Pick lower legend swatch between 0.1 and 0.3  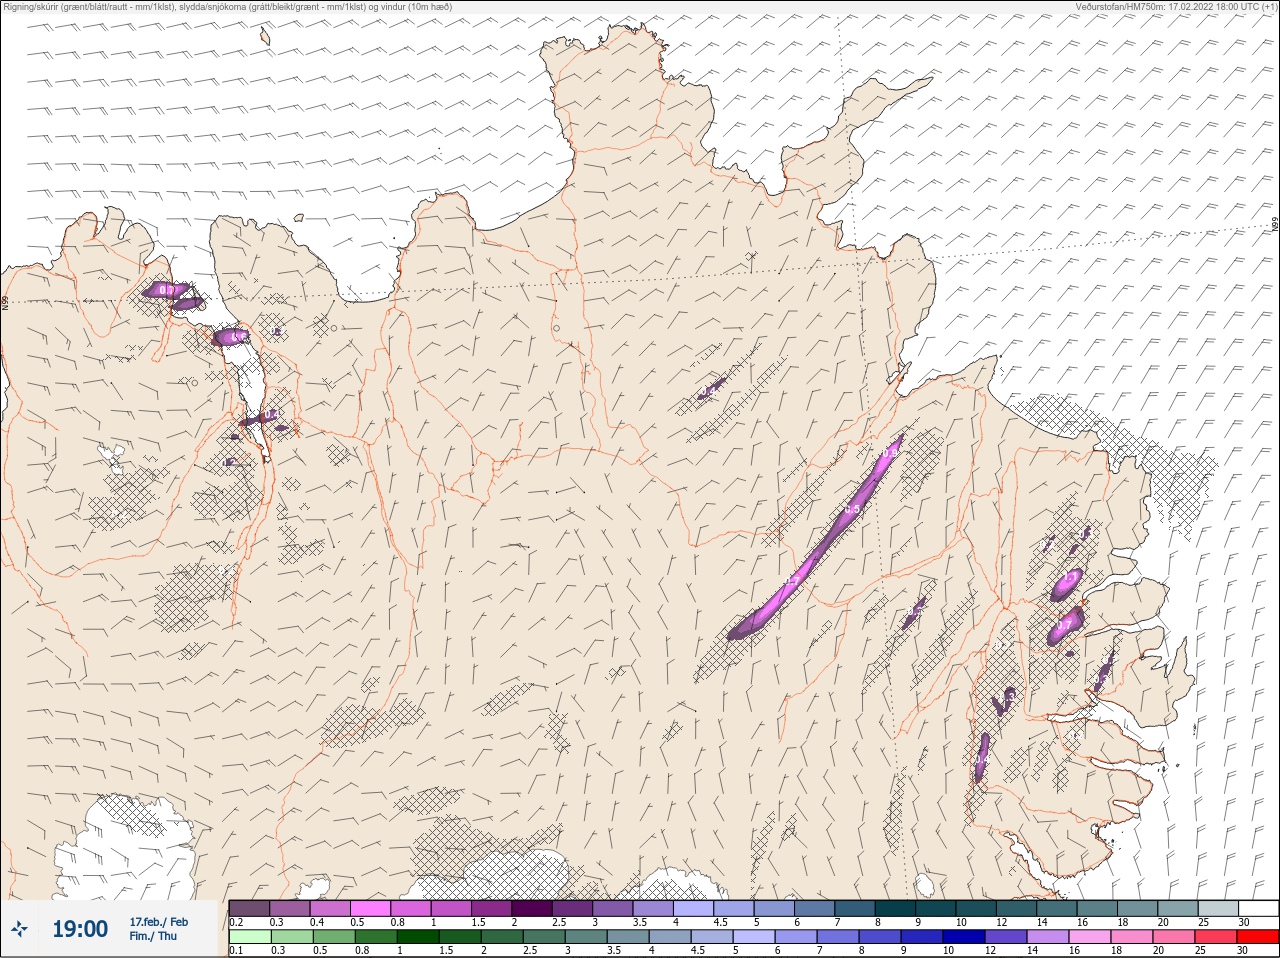pyautogui.click(x=249, y=937)
